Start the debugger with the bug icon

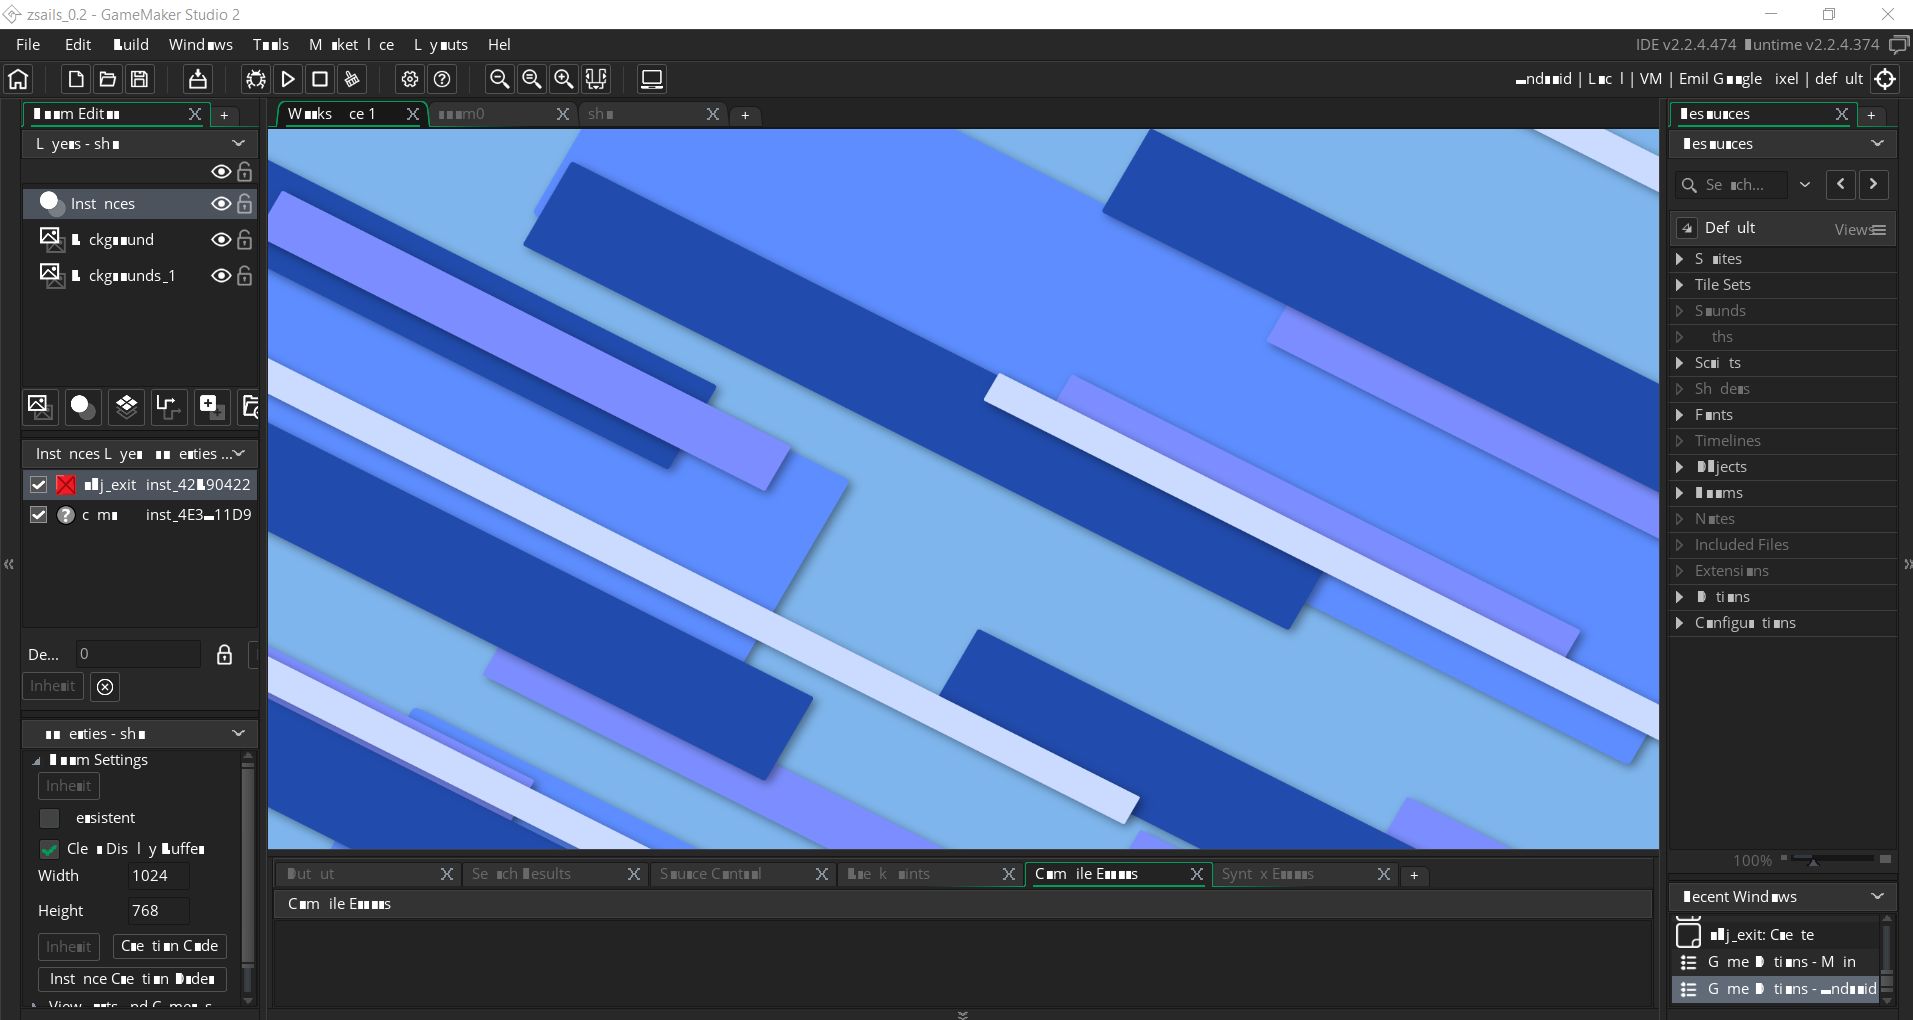tap(256, 79)
